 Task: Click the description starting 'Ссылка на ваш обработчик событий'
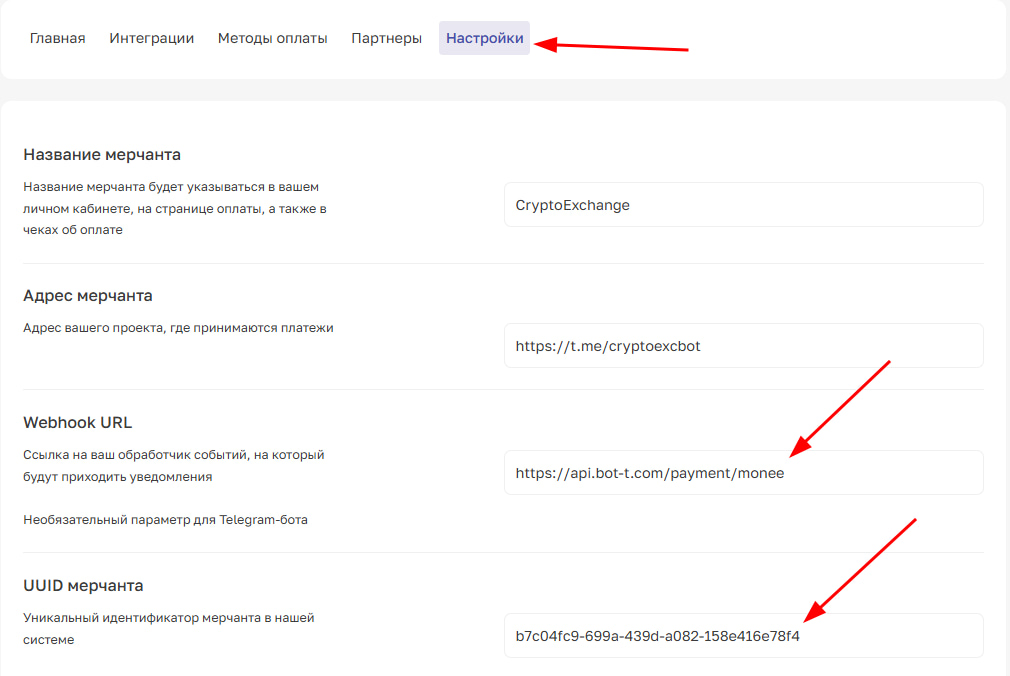click(174, 466)
